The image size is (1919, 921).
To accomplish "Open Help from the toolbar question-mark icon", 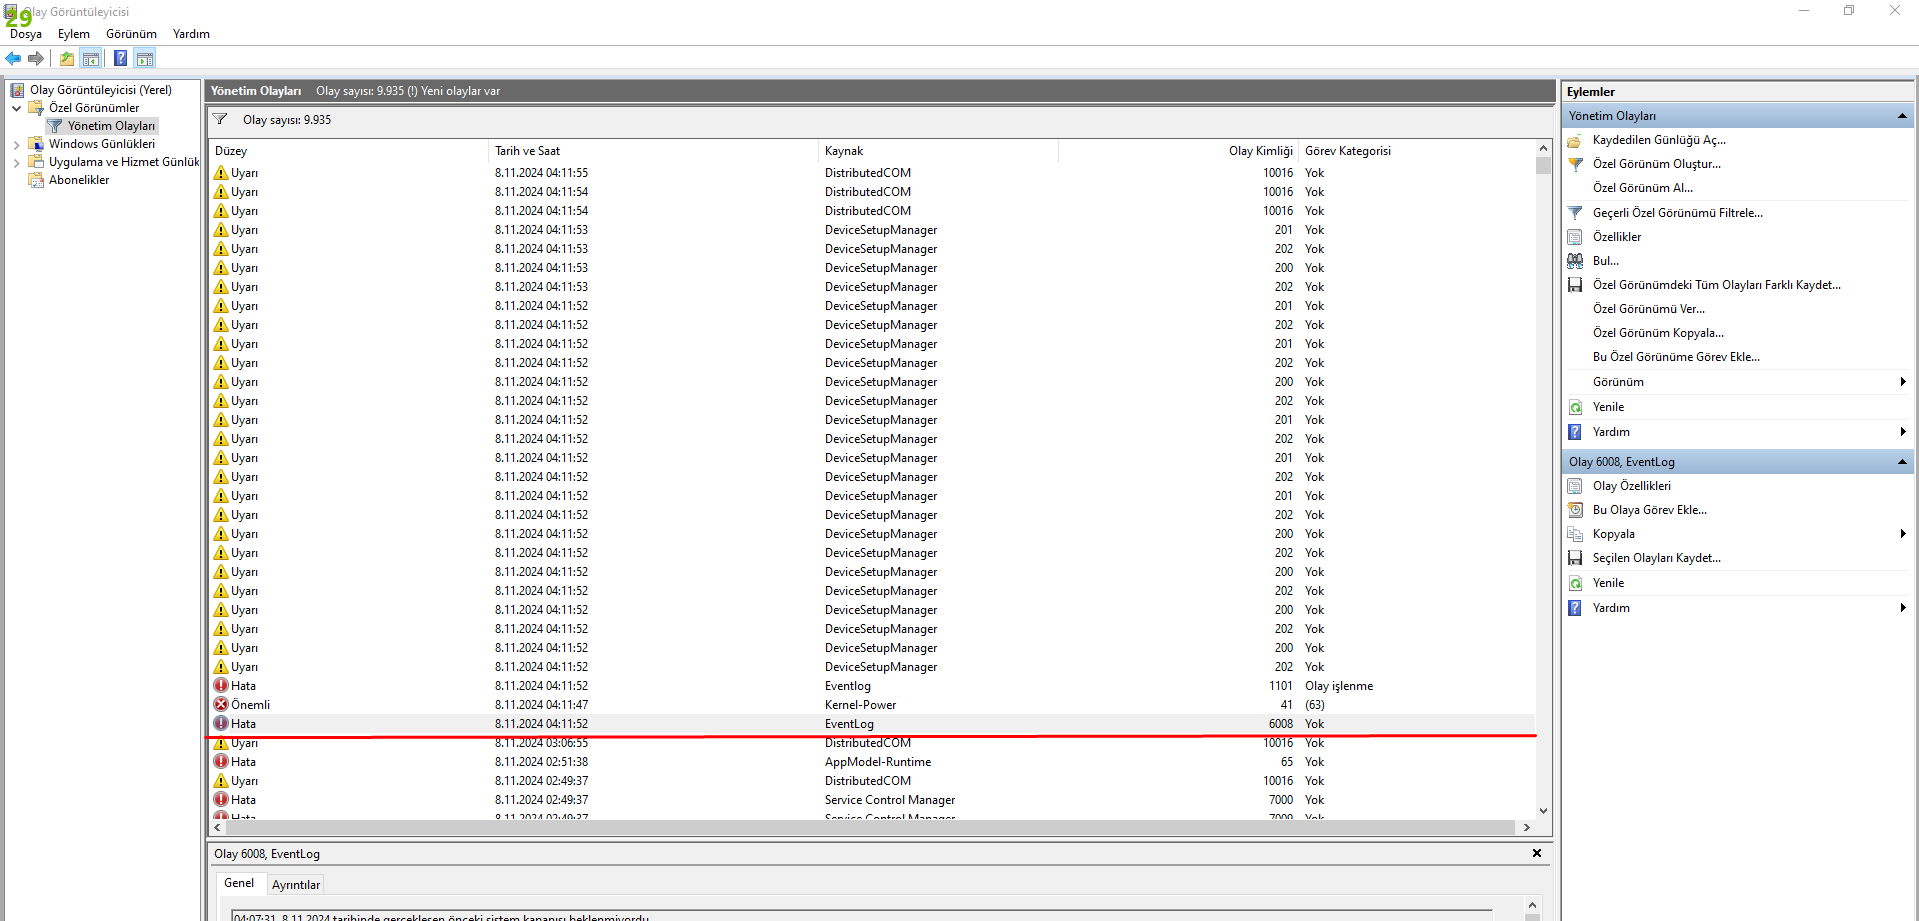I will tap(120, 59).
